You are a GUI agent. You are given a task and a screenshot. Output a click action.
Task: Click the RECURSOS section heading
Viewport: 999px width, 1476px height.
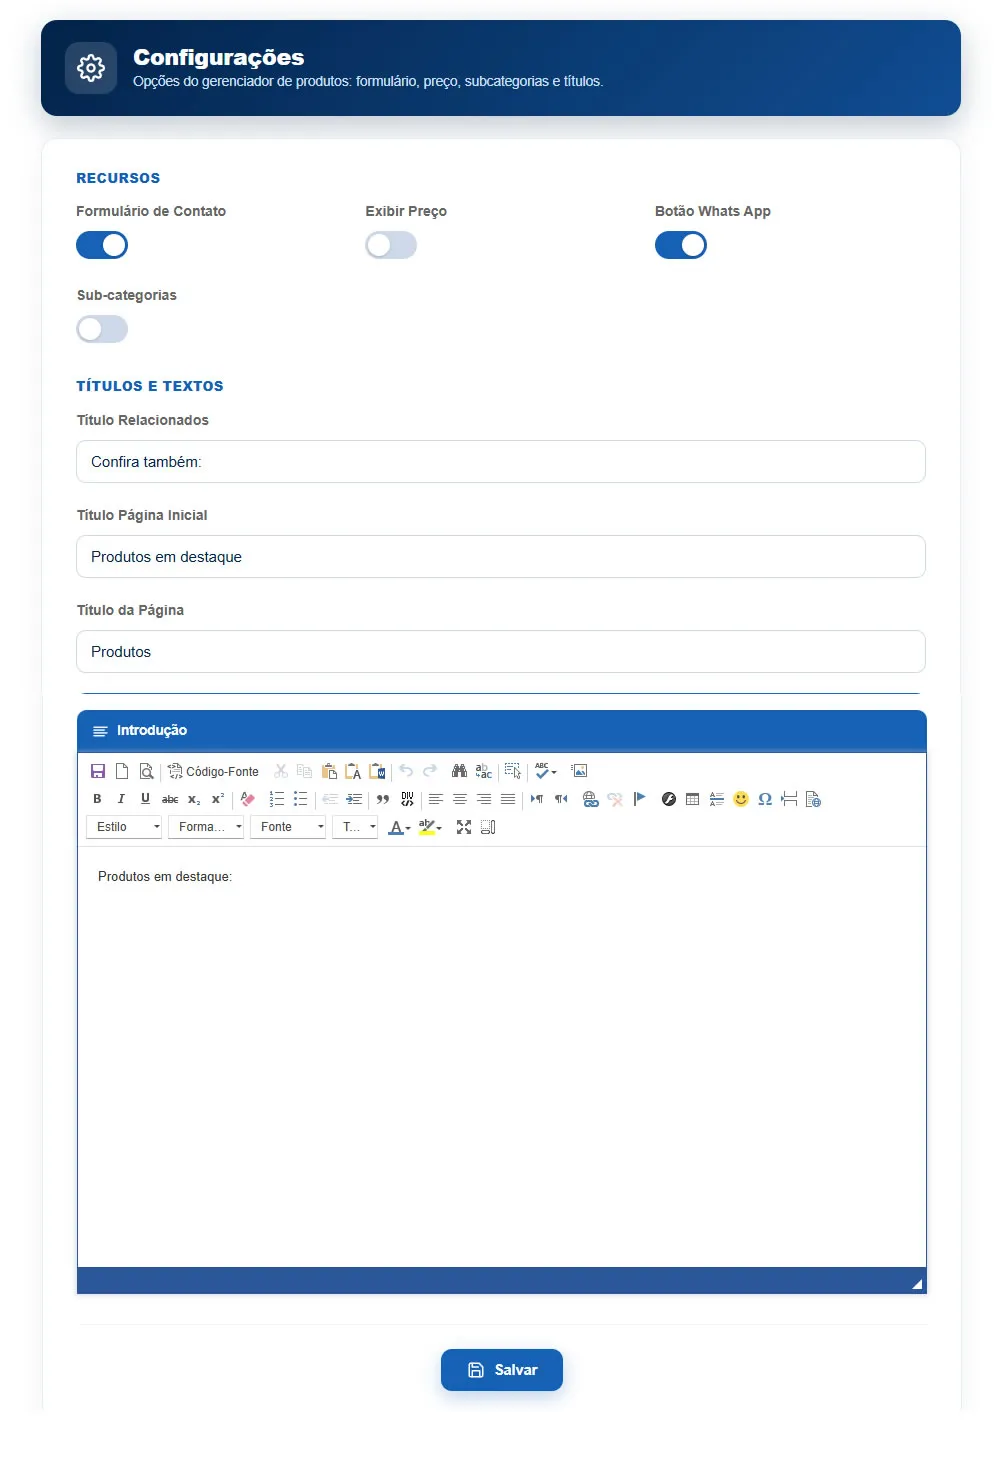click(x=118, y=178)
